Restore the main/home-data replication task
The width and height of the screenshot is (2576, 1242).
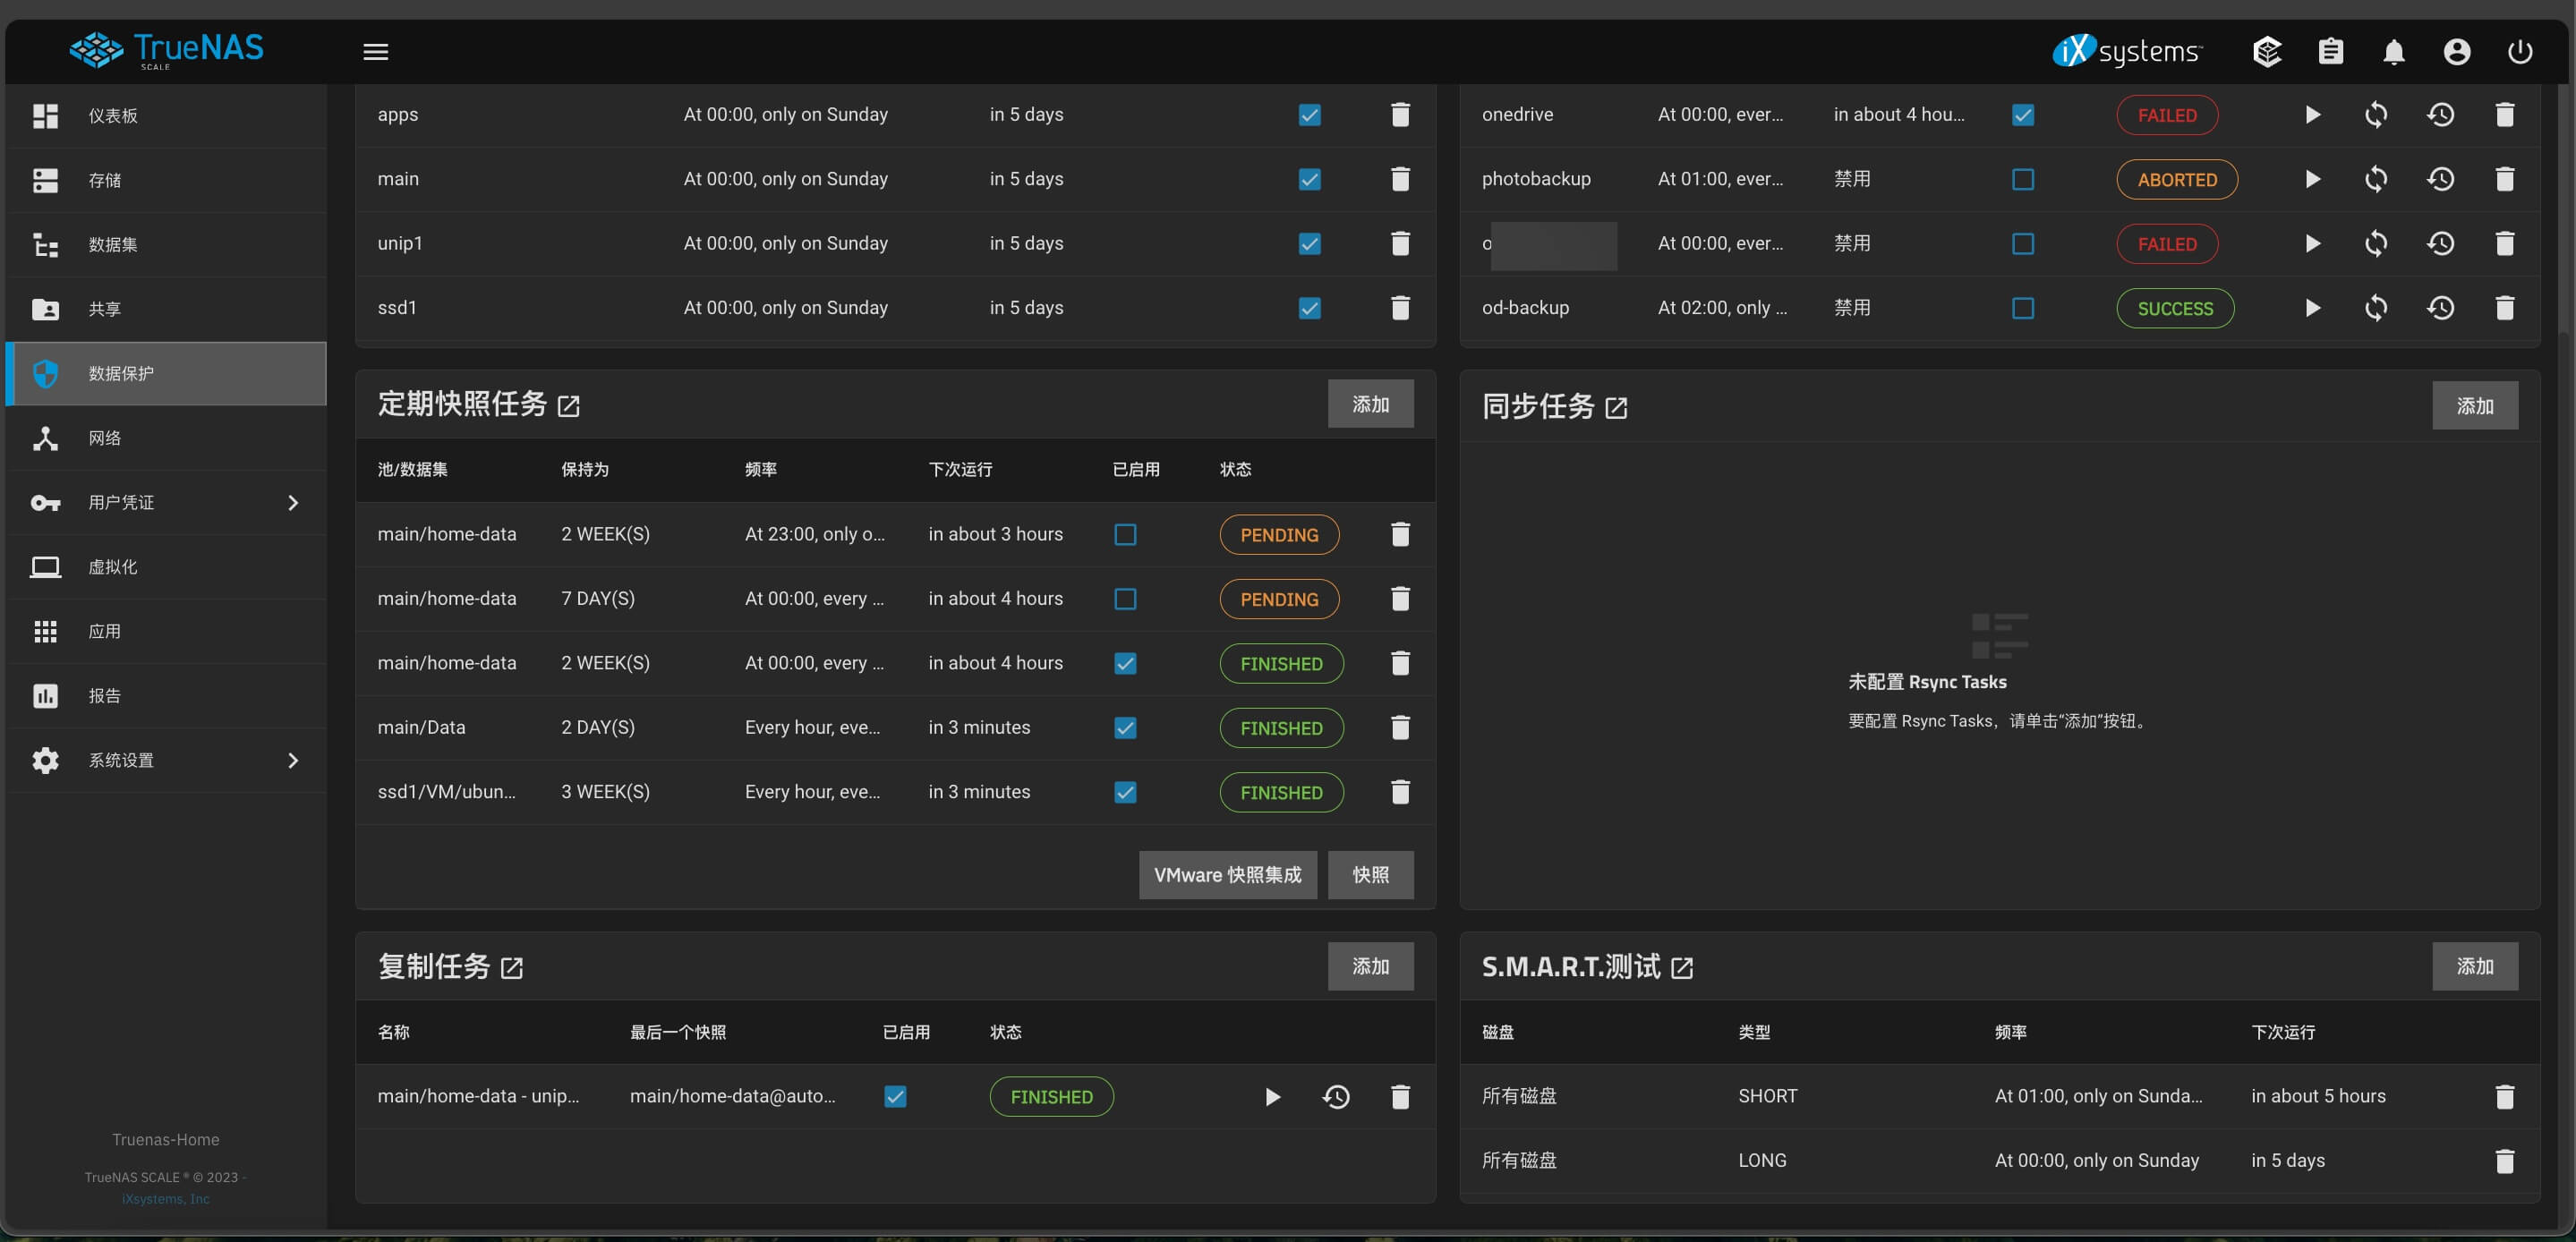click(x=1336, y=1096)
